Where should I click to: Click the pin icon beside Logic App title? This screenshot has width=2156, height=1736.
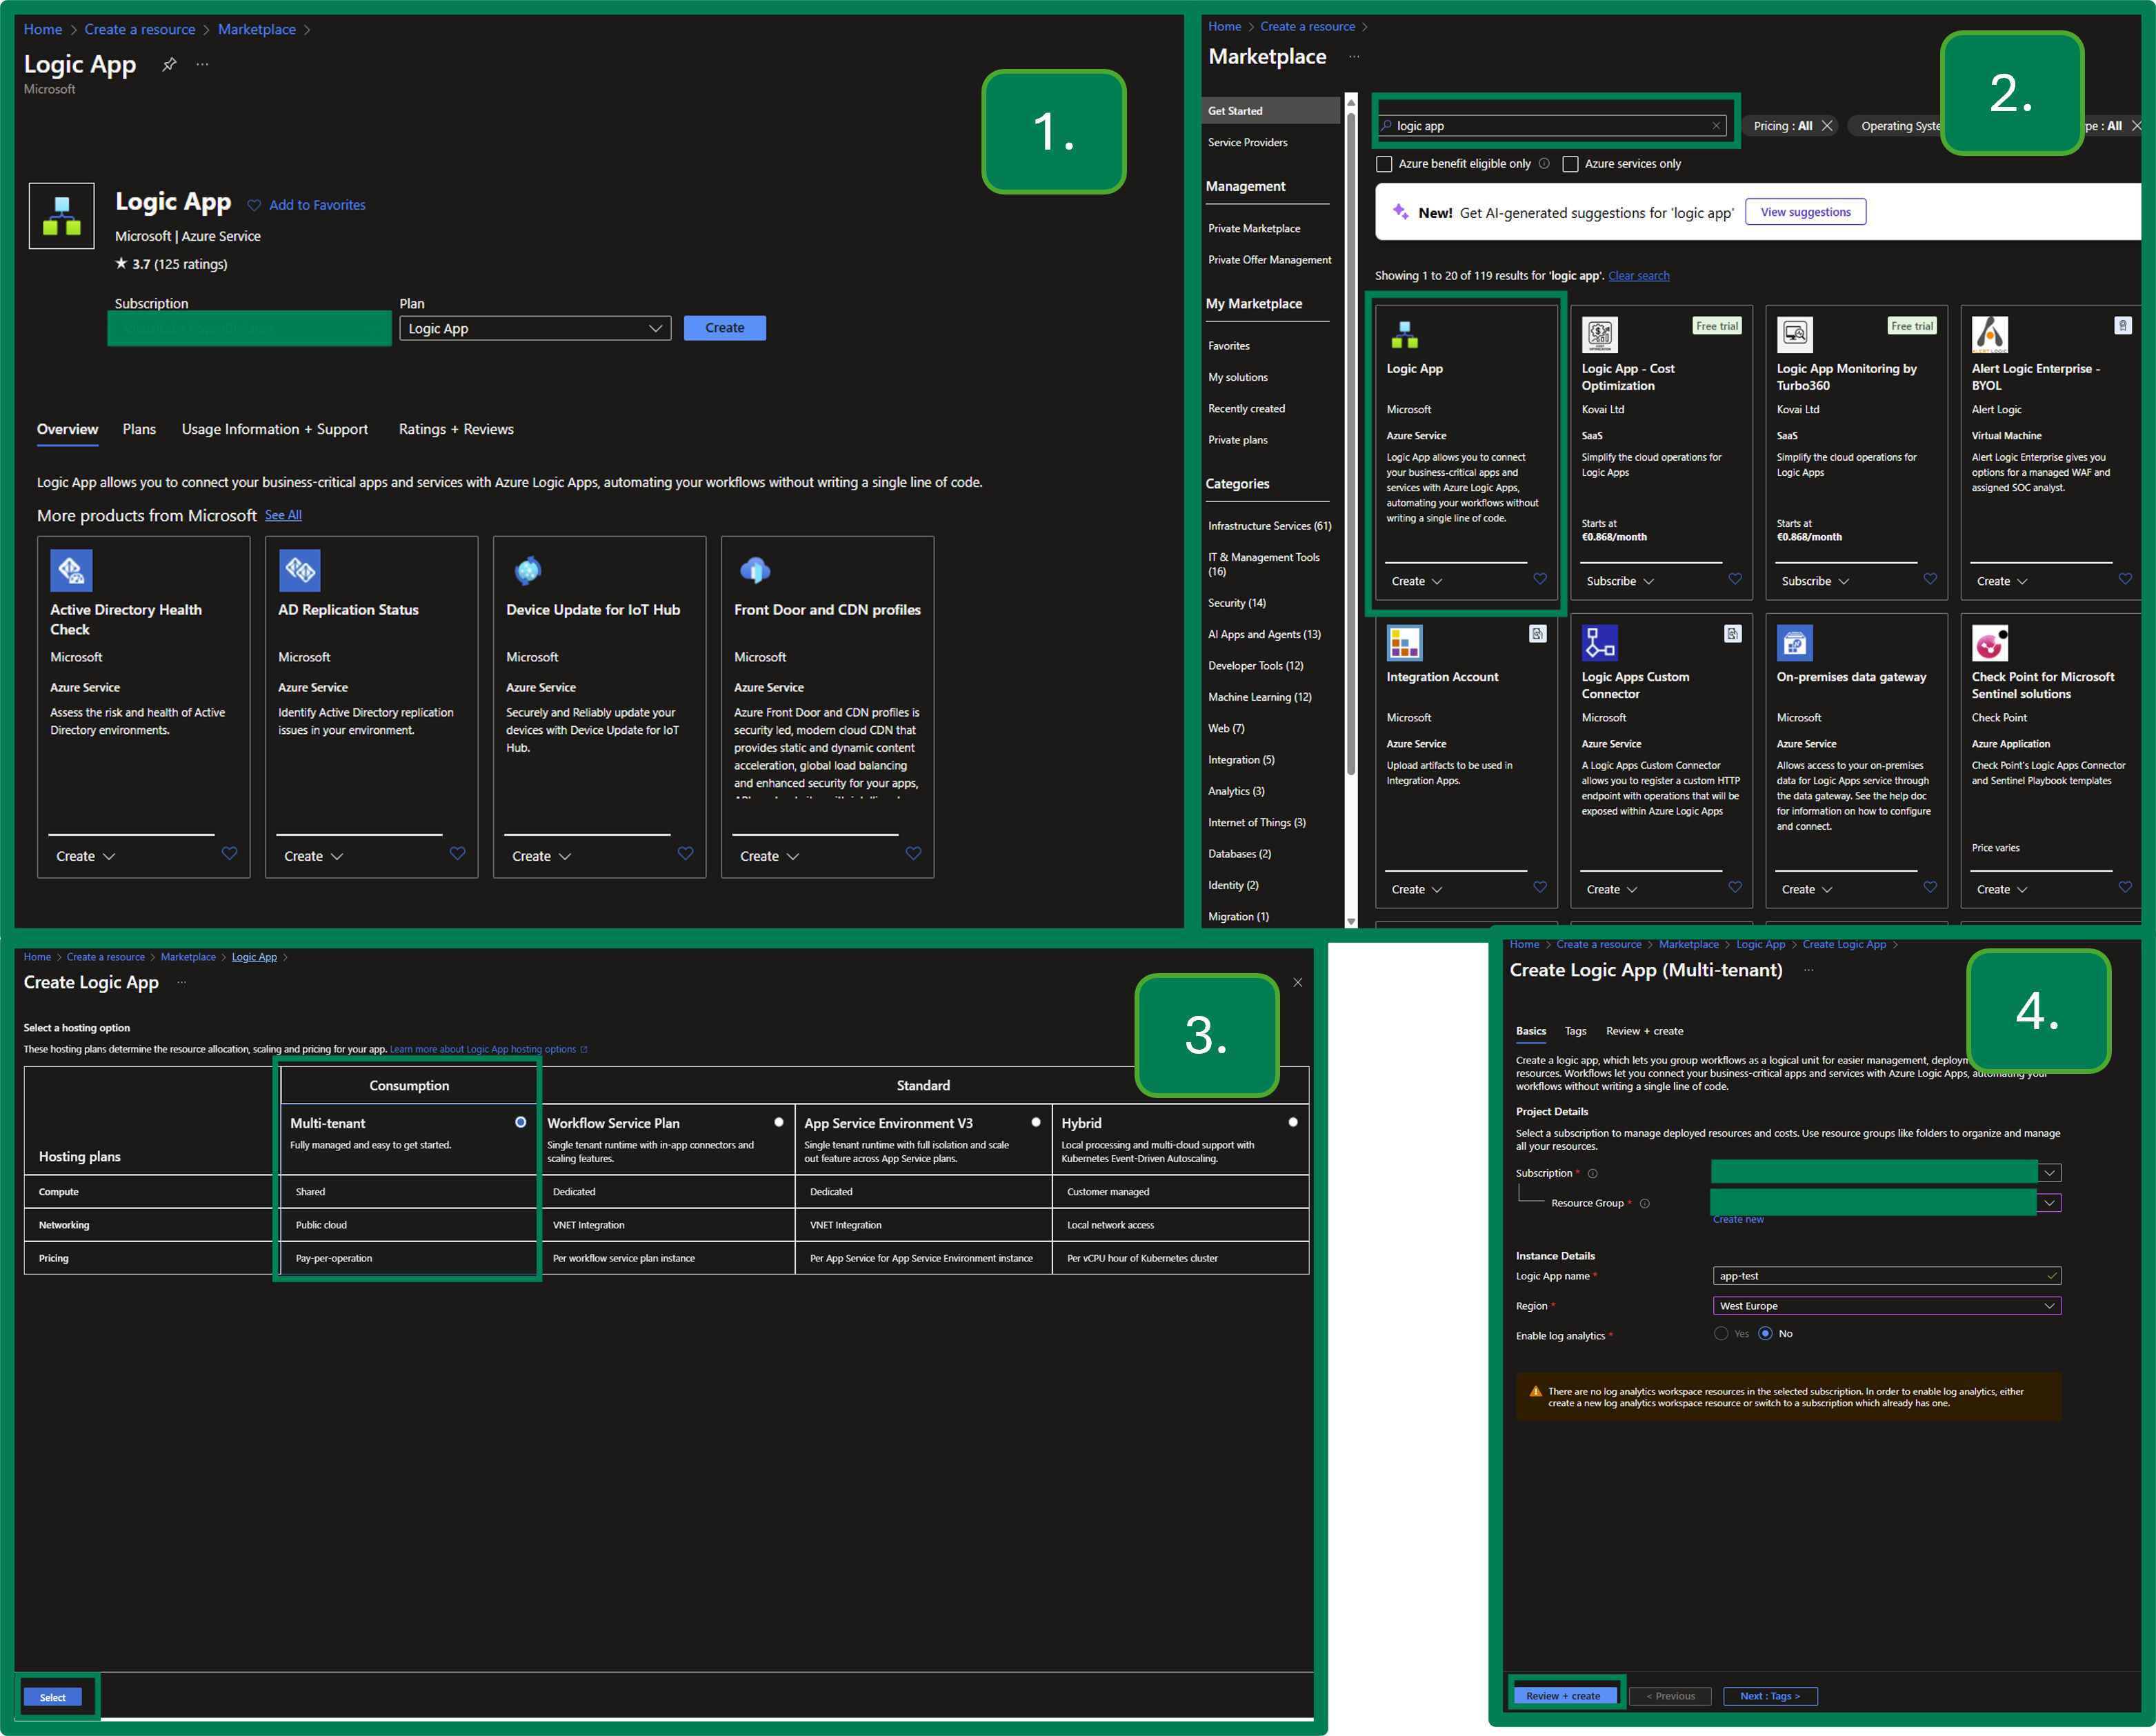(x=170, y=64)
